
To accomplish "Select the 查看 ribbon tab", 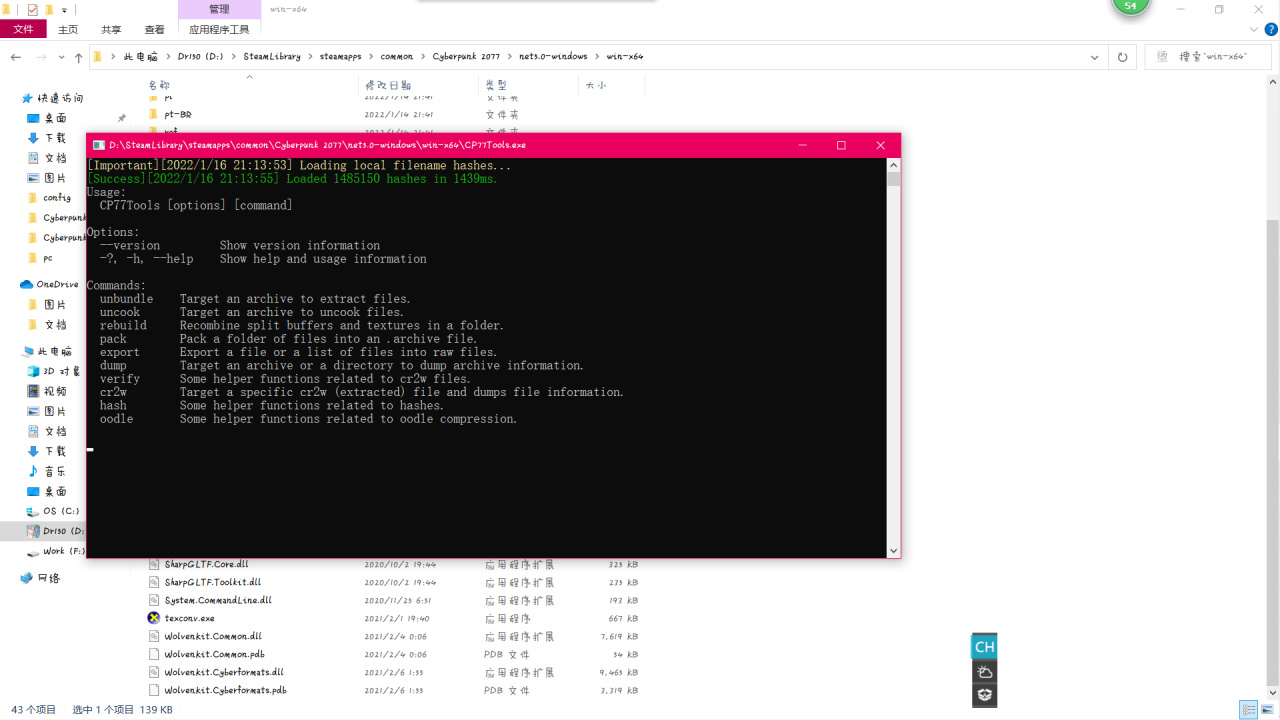I will tap(154, 30).
